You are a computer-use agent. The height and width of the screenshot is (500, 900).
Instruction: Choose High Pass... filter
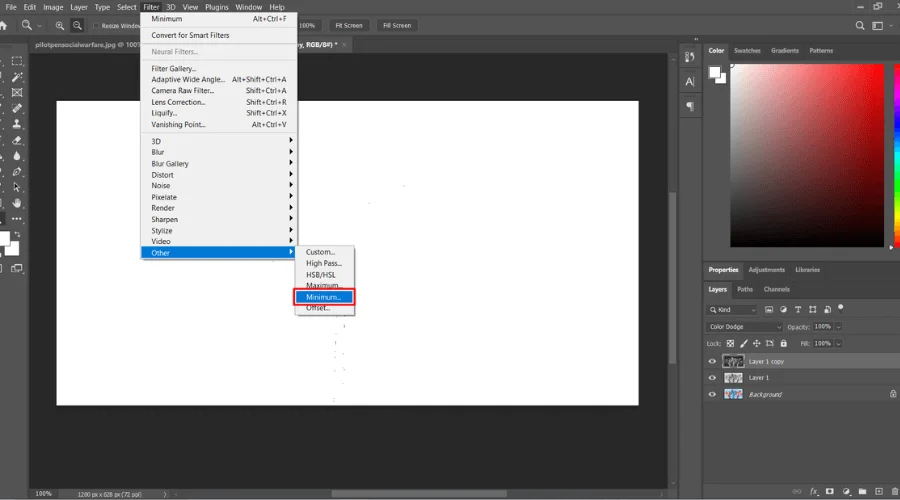(324, 263)
